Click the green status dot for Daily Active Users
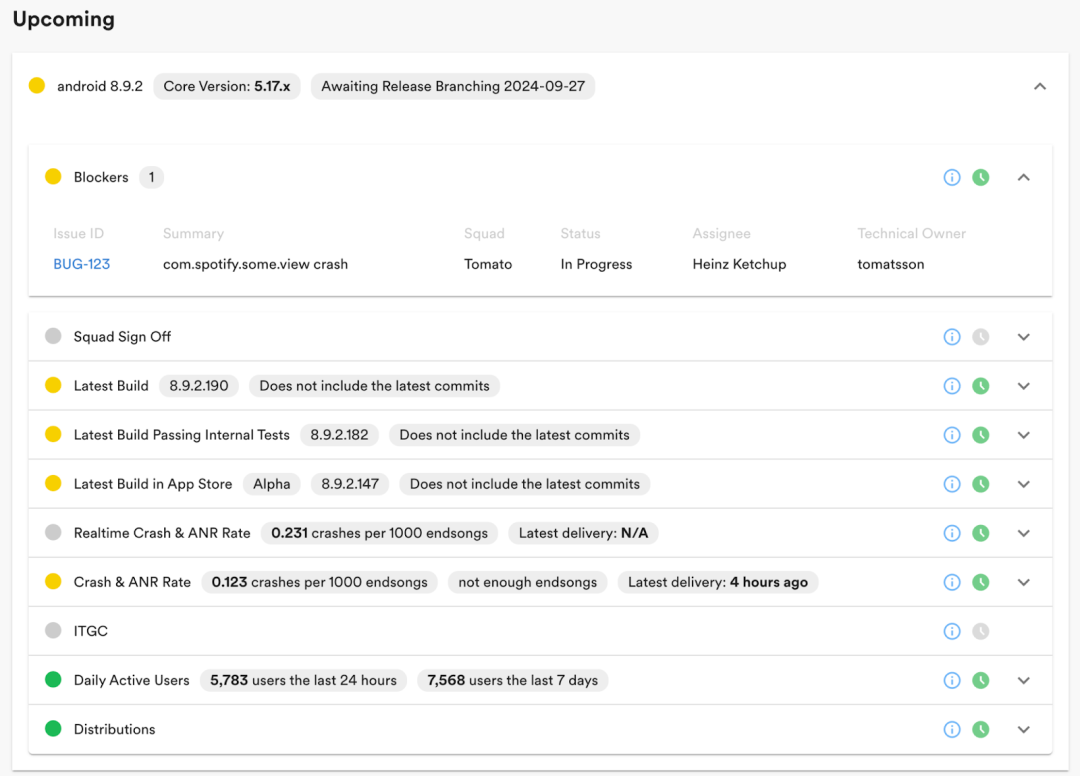1080x776 pixels. tap(53, 680)
